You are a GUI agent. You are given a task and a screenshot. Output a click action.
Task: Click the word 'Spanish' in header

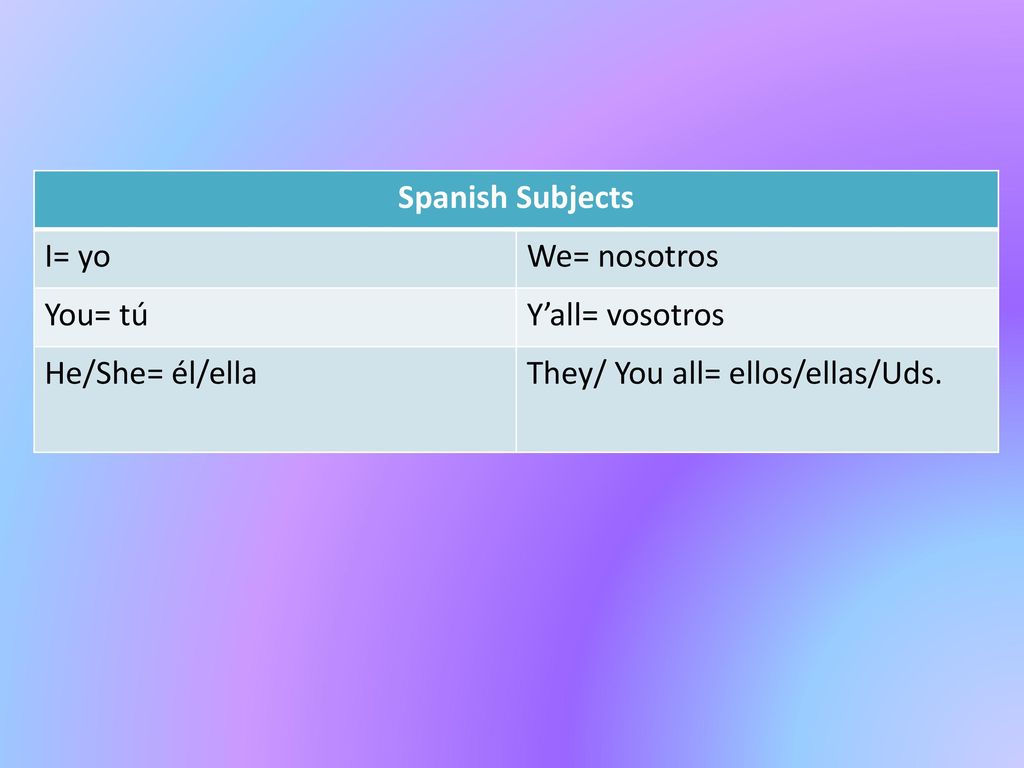(x=452, y=198)
